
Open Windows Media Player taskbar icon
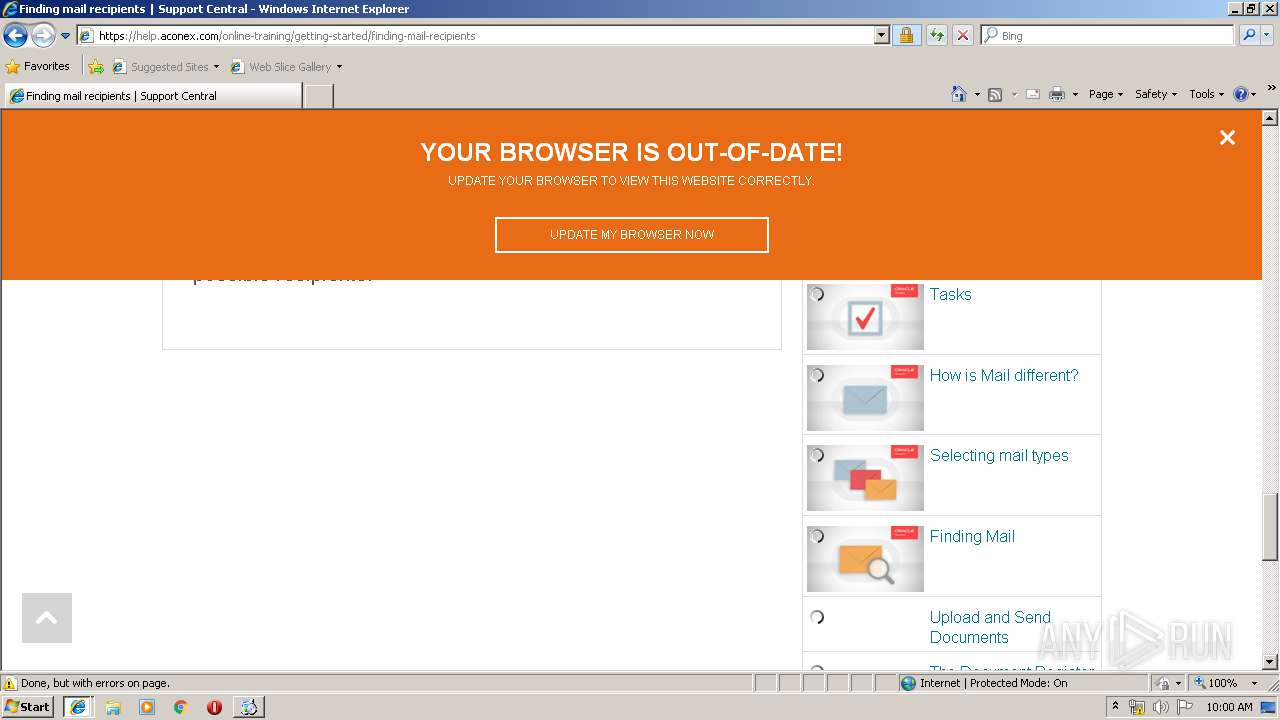point(147,707)
